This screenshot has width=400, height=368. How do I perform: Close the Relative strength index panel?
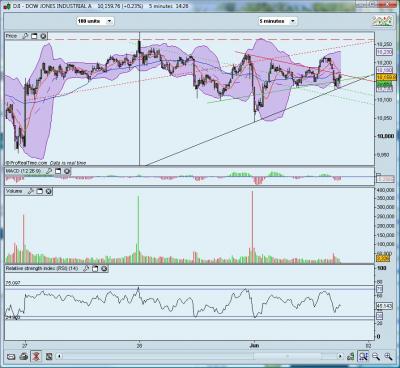pyautogui.click(x=104, y=268)
